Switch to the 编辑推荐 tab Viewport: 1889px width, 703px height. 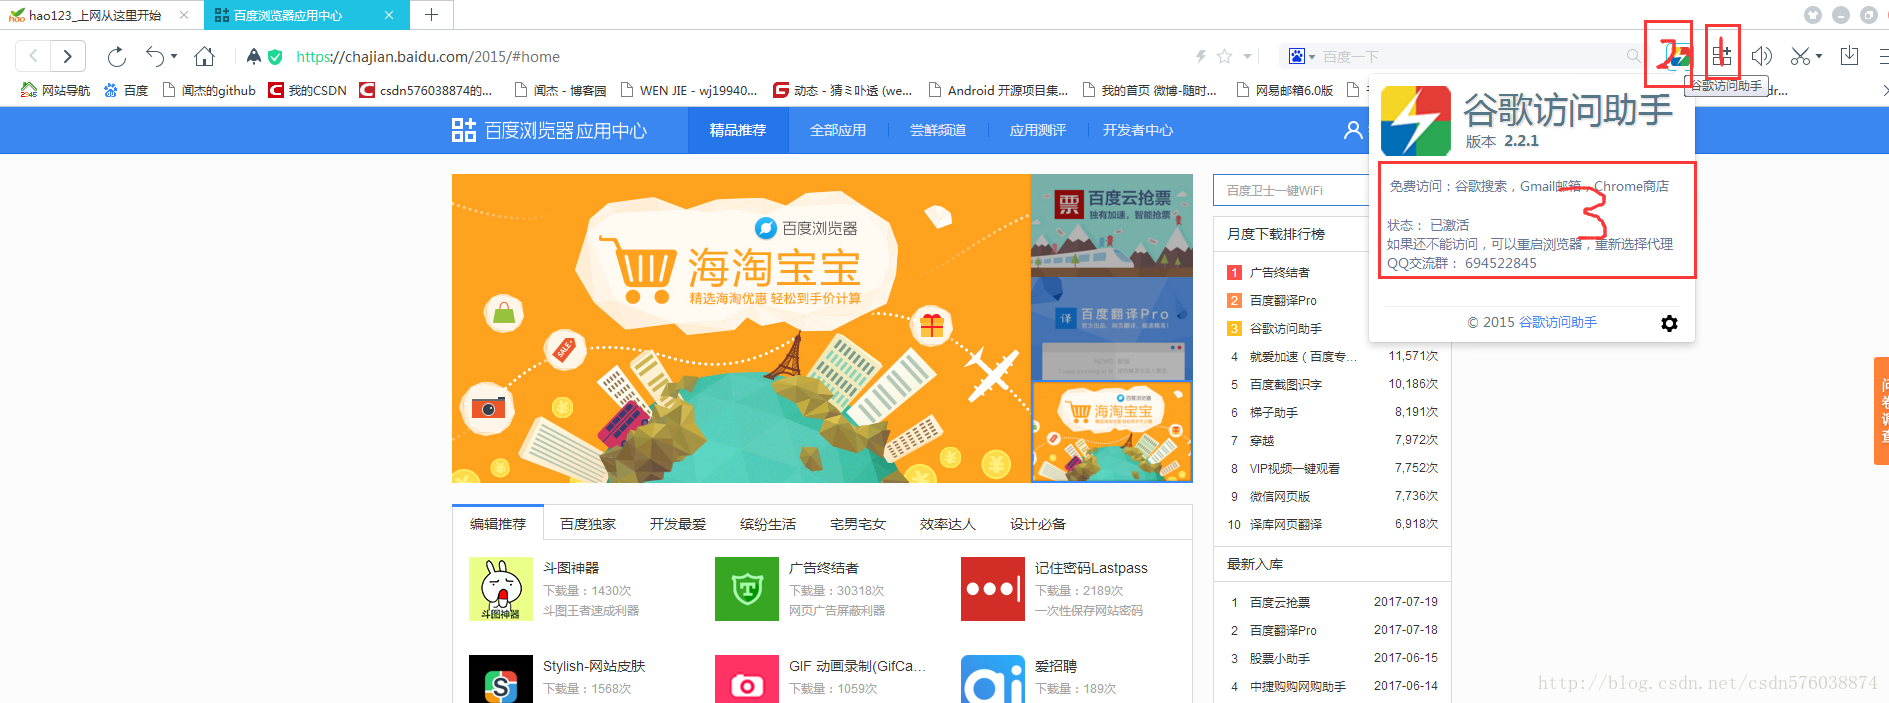click(x=498, y=524)
